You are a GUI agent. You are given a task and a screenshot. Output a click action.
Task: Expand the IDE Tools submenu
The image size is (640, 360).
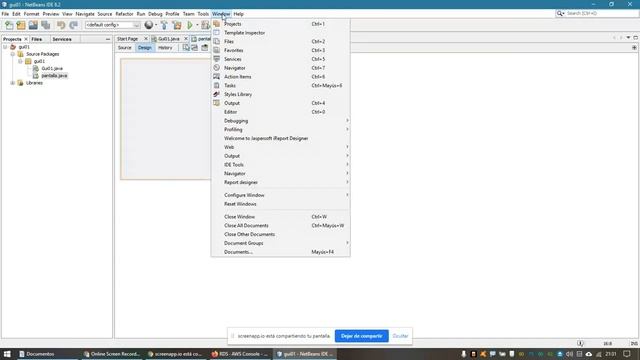[280, 165]
